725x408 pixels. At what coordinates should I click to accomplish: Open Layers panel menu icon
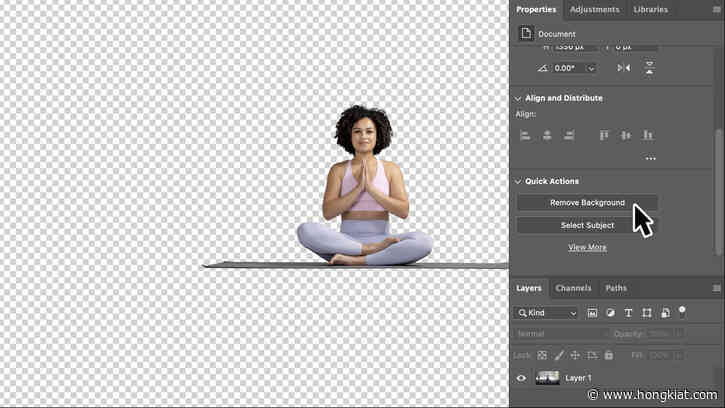pos(716,288)
